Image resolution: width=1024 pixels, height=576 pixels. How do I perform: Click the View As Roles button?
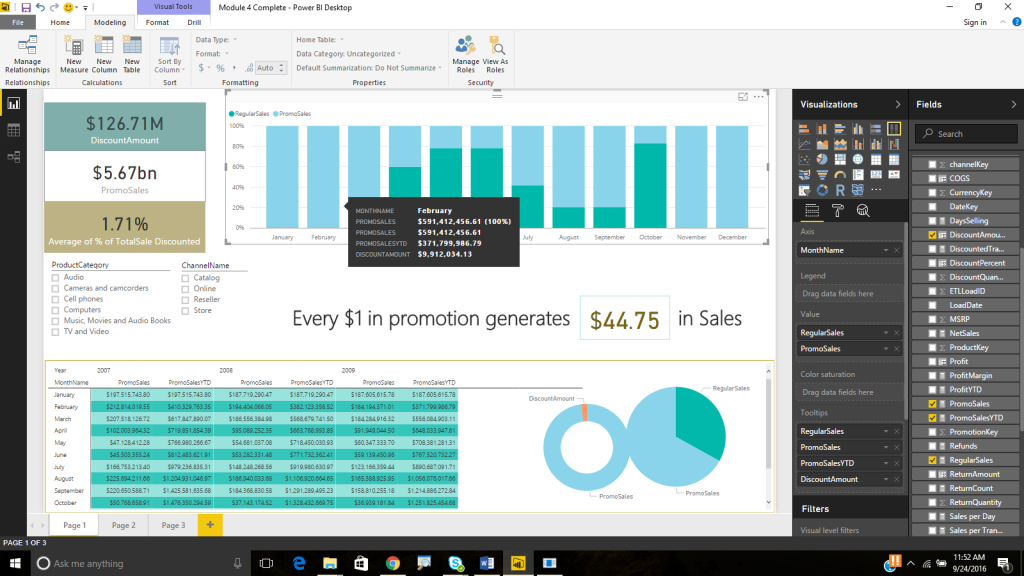coord(494,54)
